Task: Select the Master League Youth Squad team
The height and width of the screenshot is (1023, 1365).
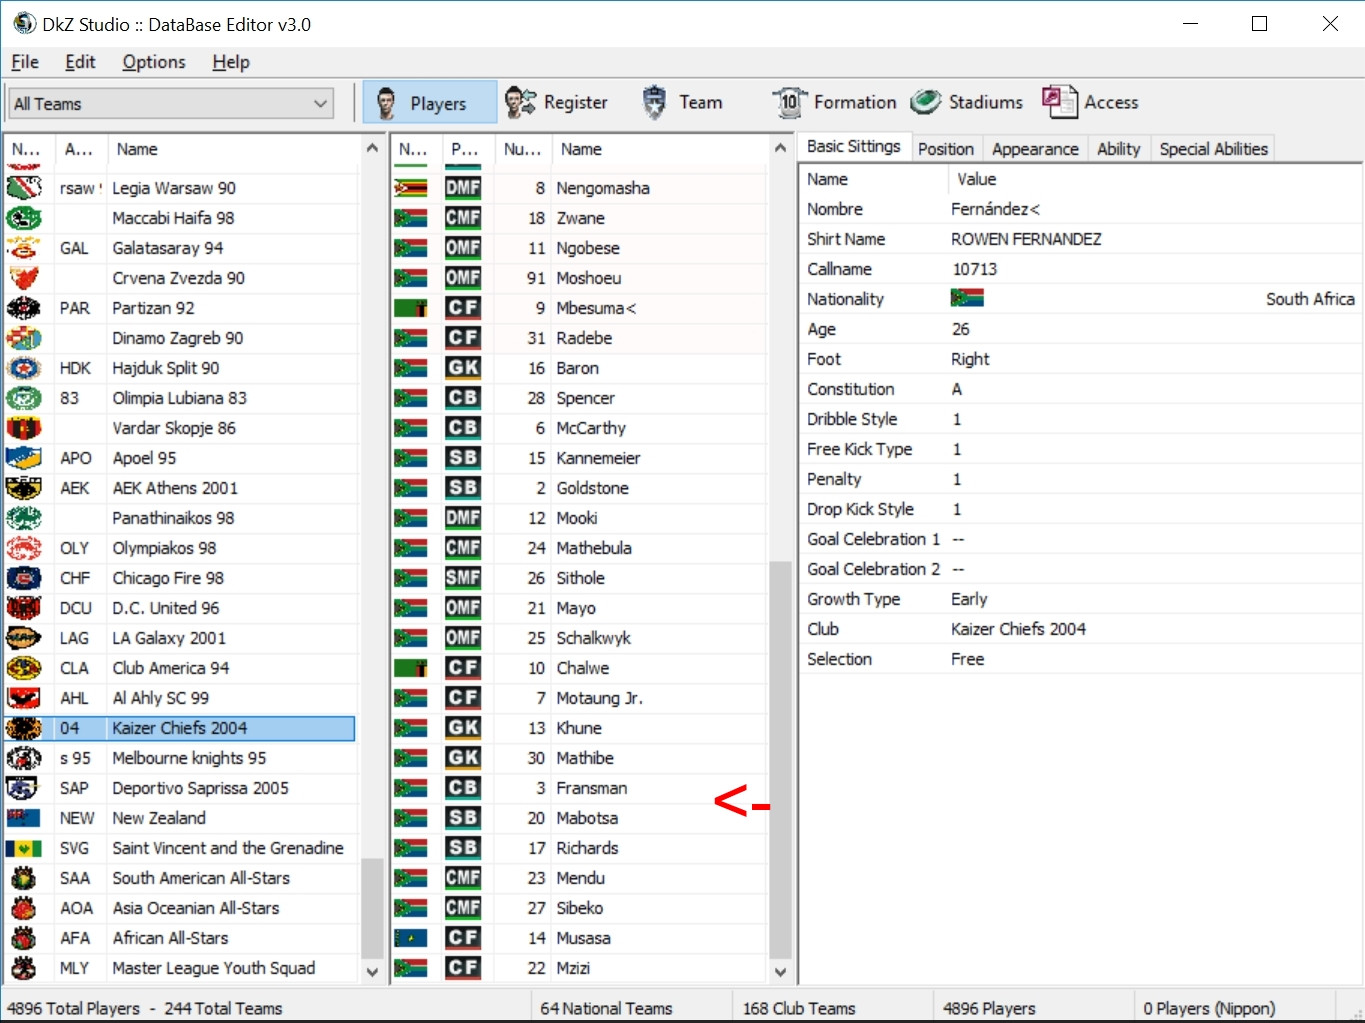Action: [180, 968]
